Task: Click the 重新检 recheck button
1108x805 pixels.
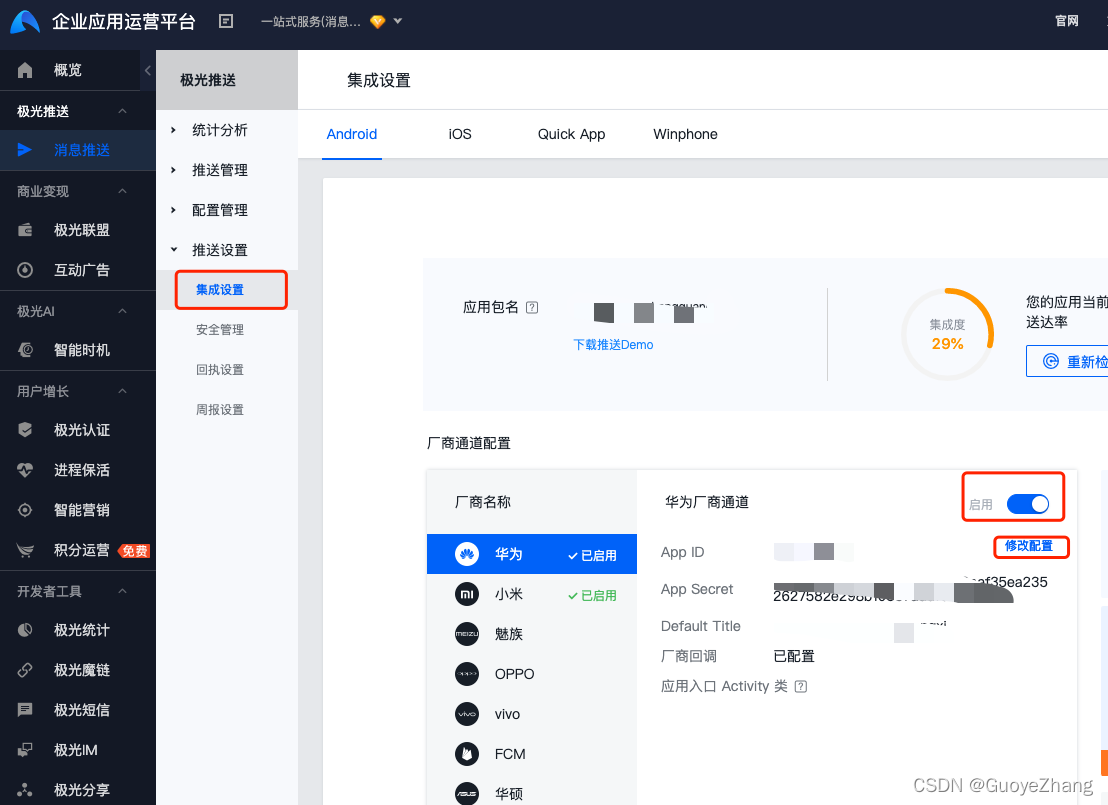Action: click(x=1067, y=361)
